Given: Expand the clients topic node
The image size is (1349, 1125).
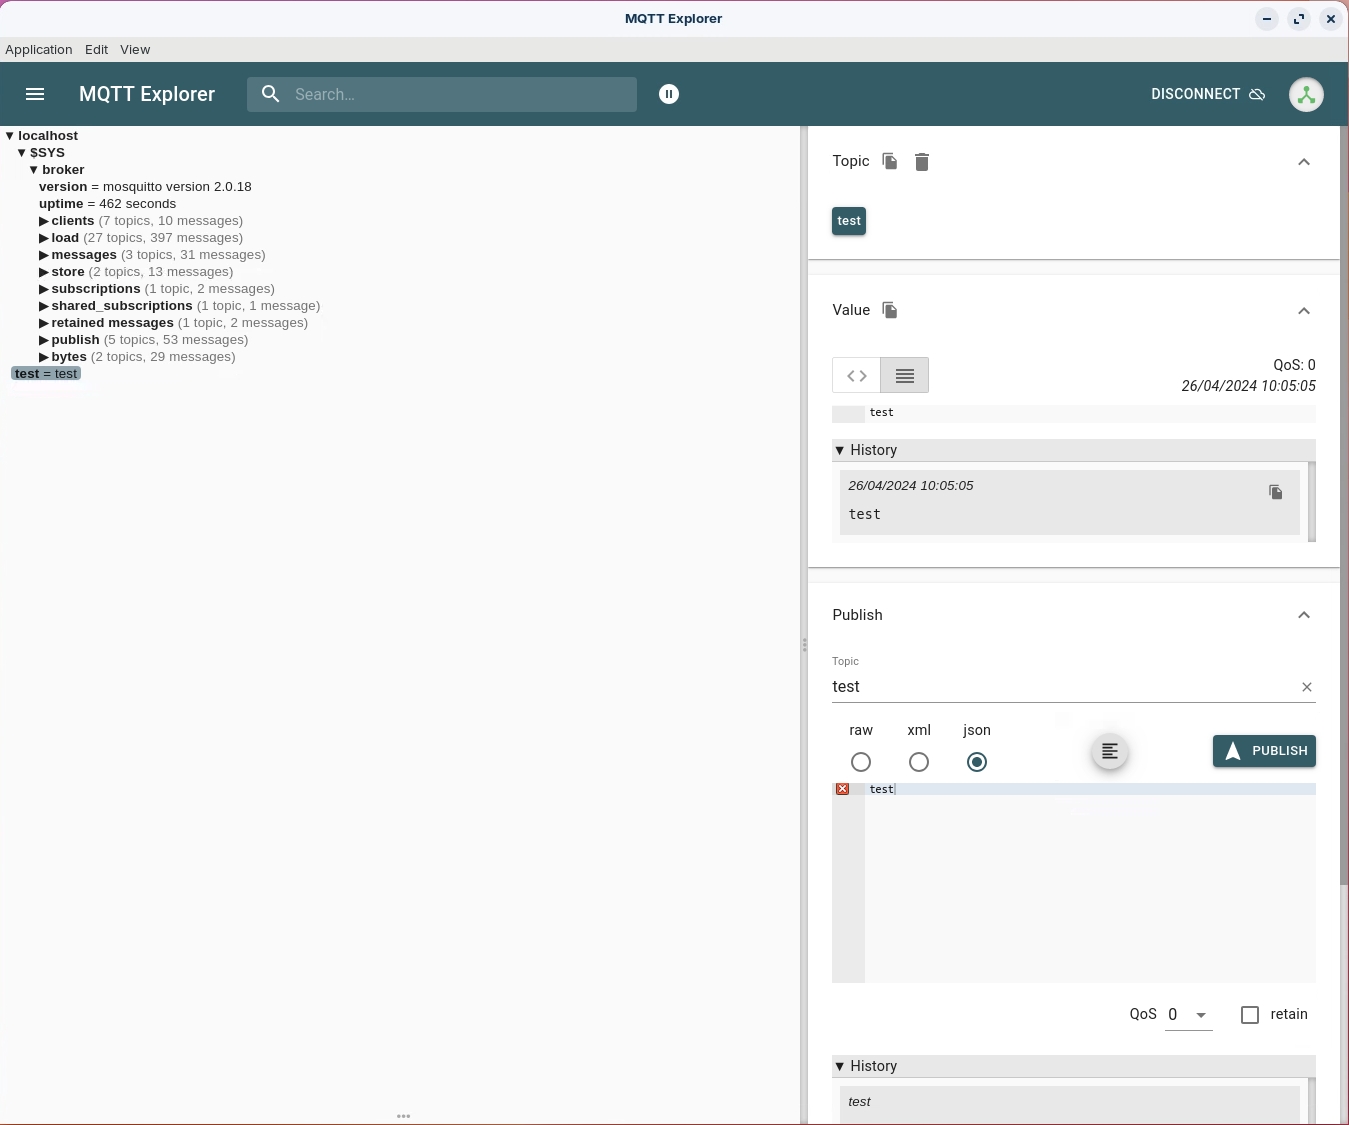Looking at the screenshot, I should pyautogui.click(x=44, y=221).
